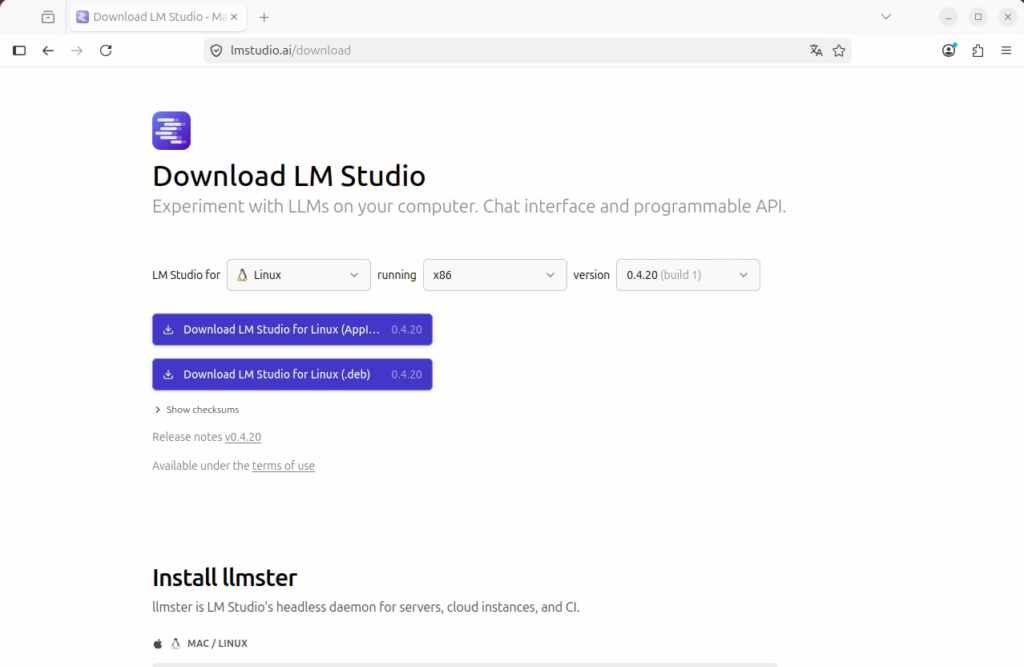The width and height of the screenshot is (1024, 667).
Task: Click the Linux penguin icon beside MAC / LINUX
Action: [175, 643]
